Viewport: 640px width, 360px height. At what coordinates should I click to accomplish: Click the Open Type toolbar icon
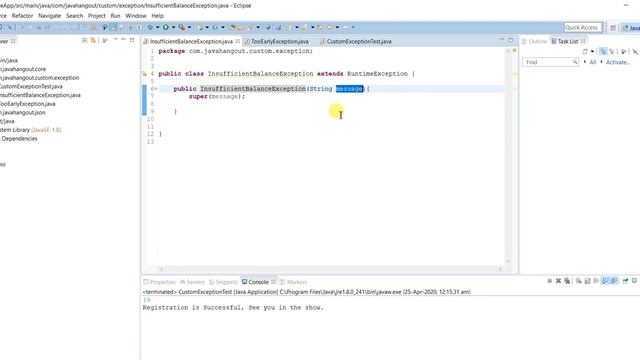click(233, 27)
